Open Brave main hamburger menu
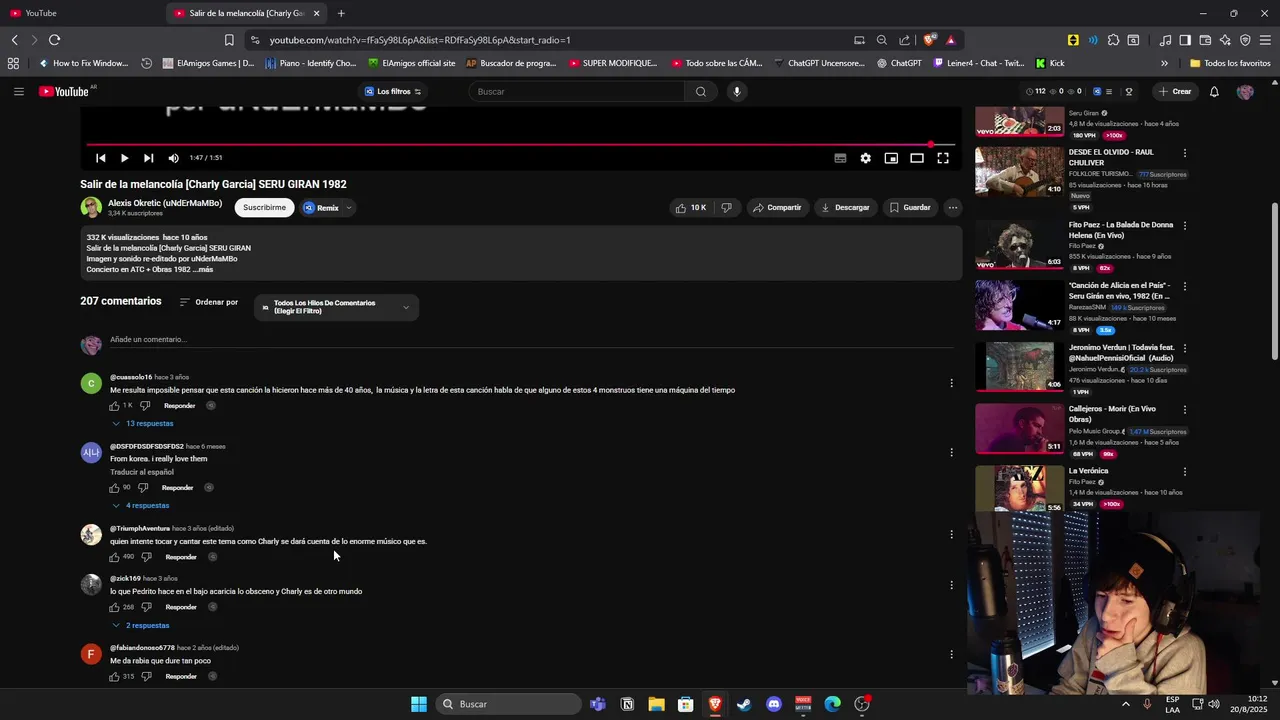Image resolution: width=1280 pixels, height=720 pixels. tap(1264, 40)
